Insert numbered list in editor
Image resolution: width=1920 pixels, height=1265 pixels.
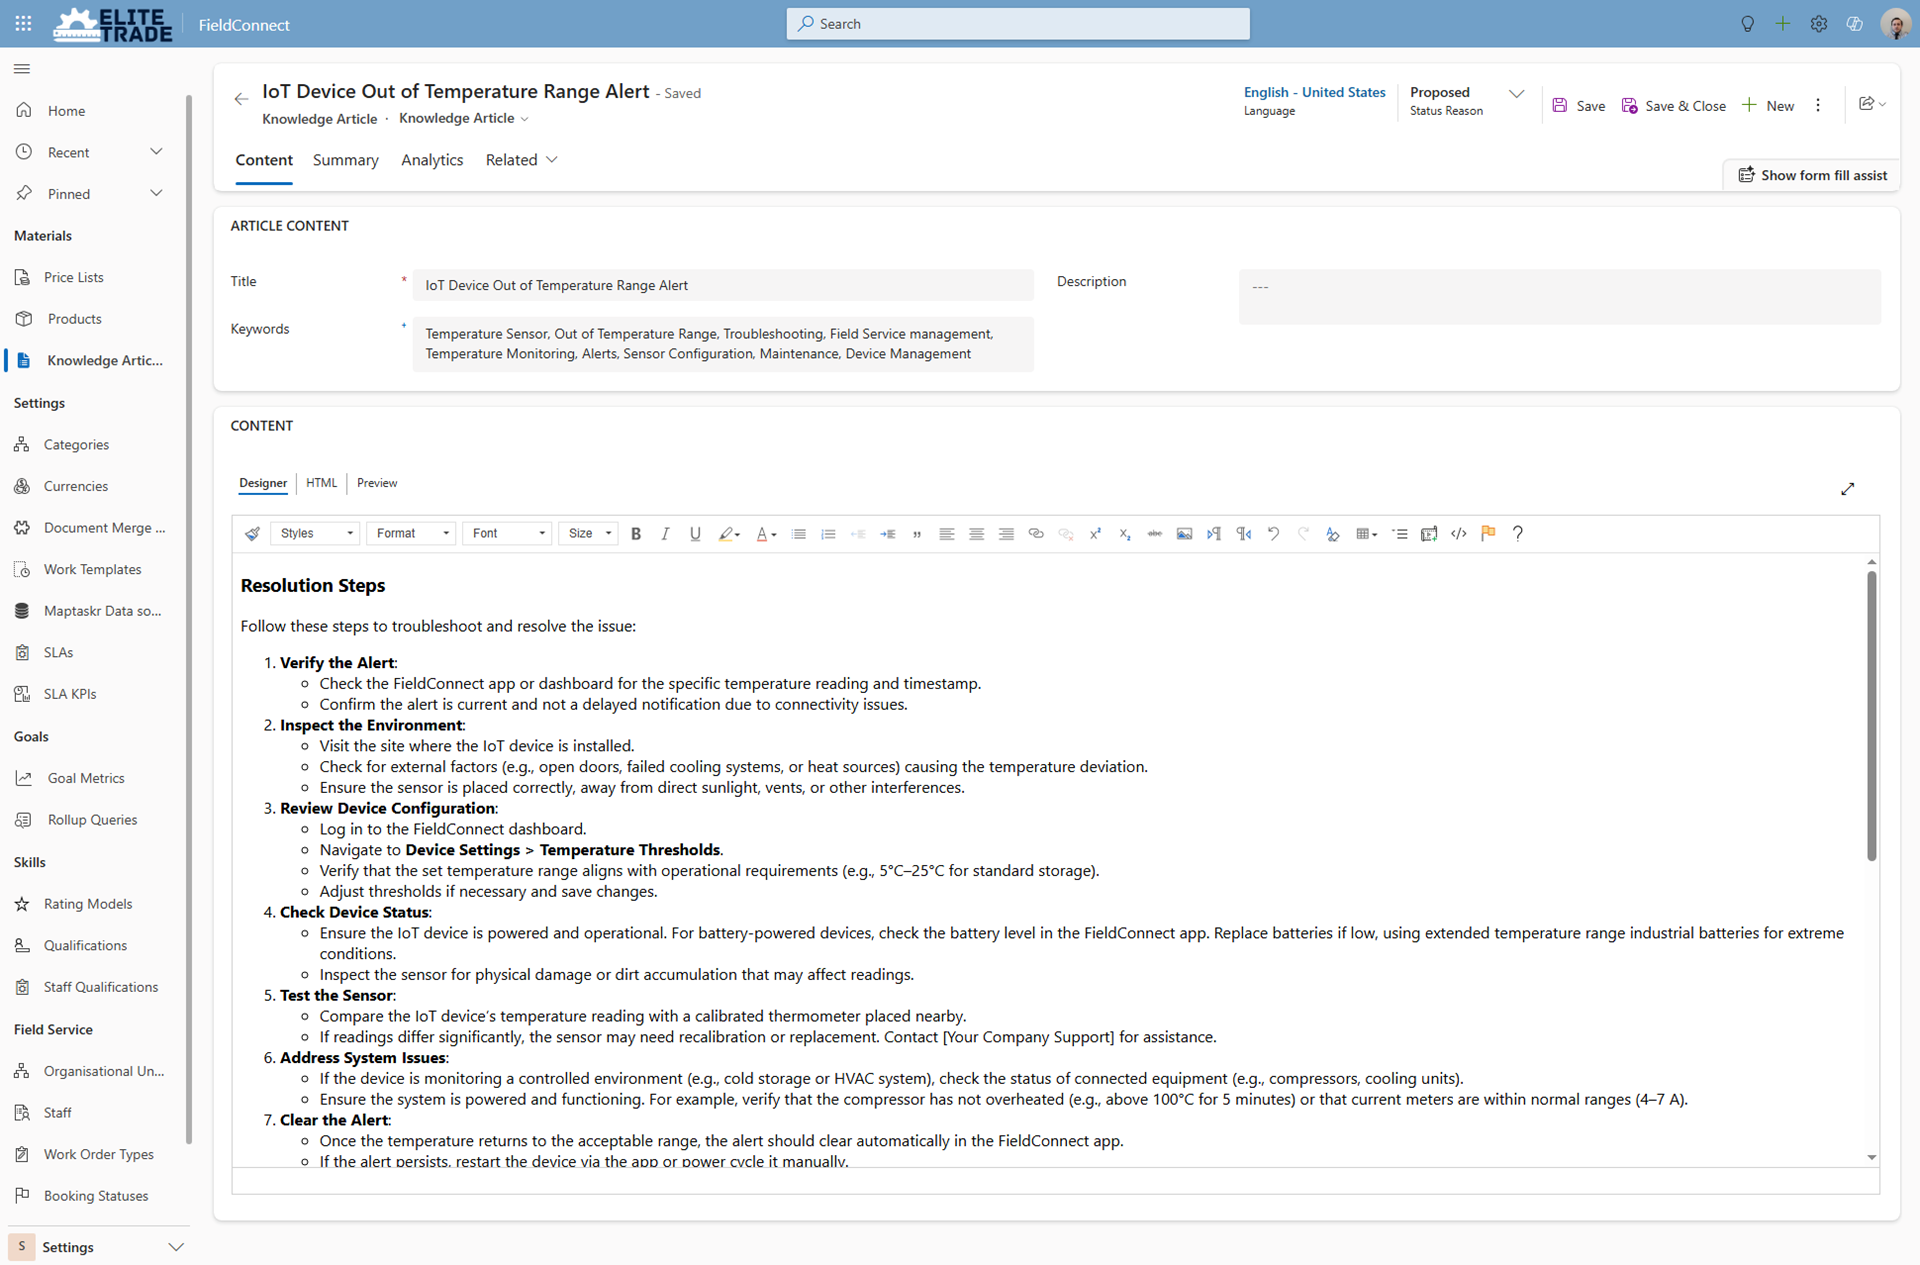(x=828, y=534)
